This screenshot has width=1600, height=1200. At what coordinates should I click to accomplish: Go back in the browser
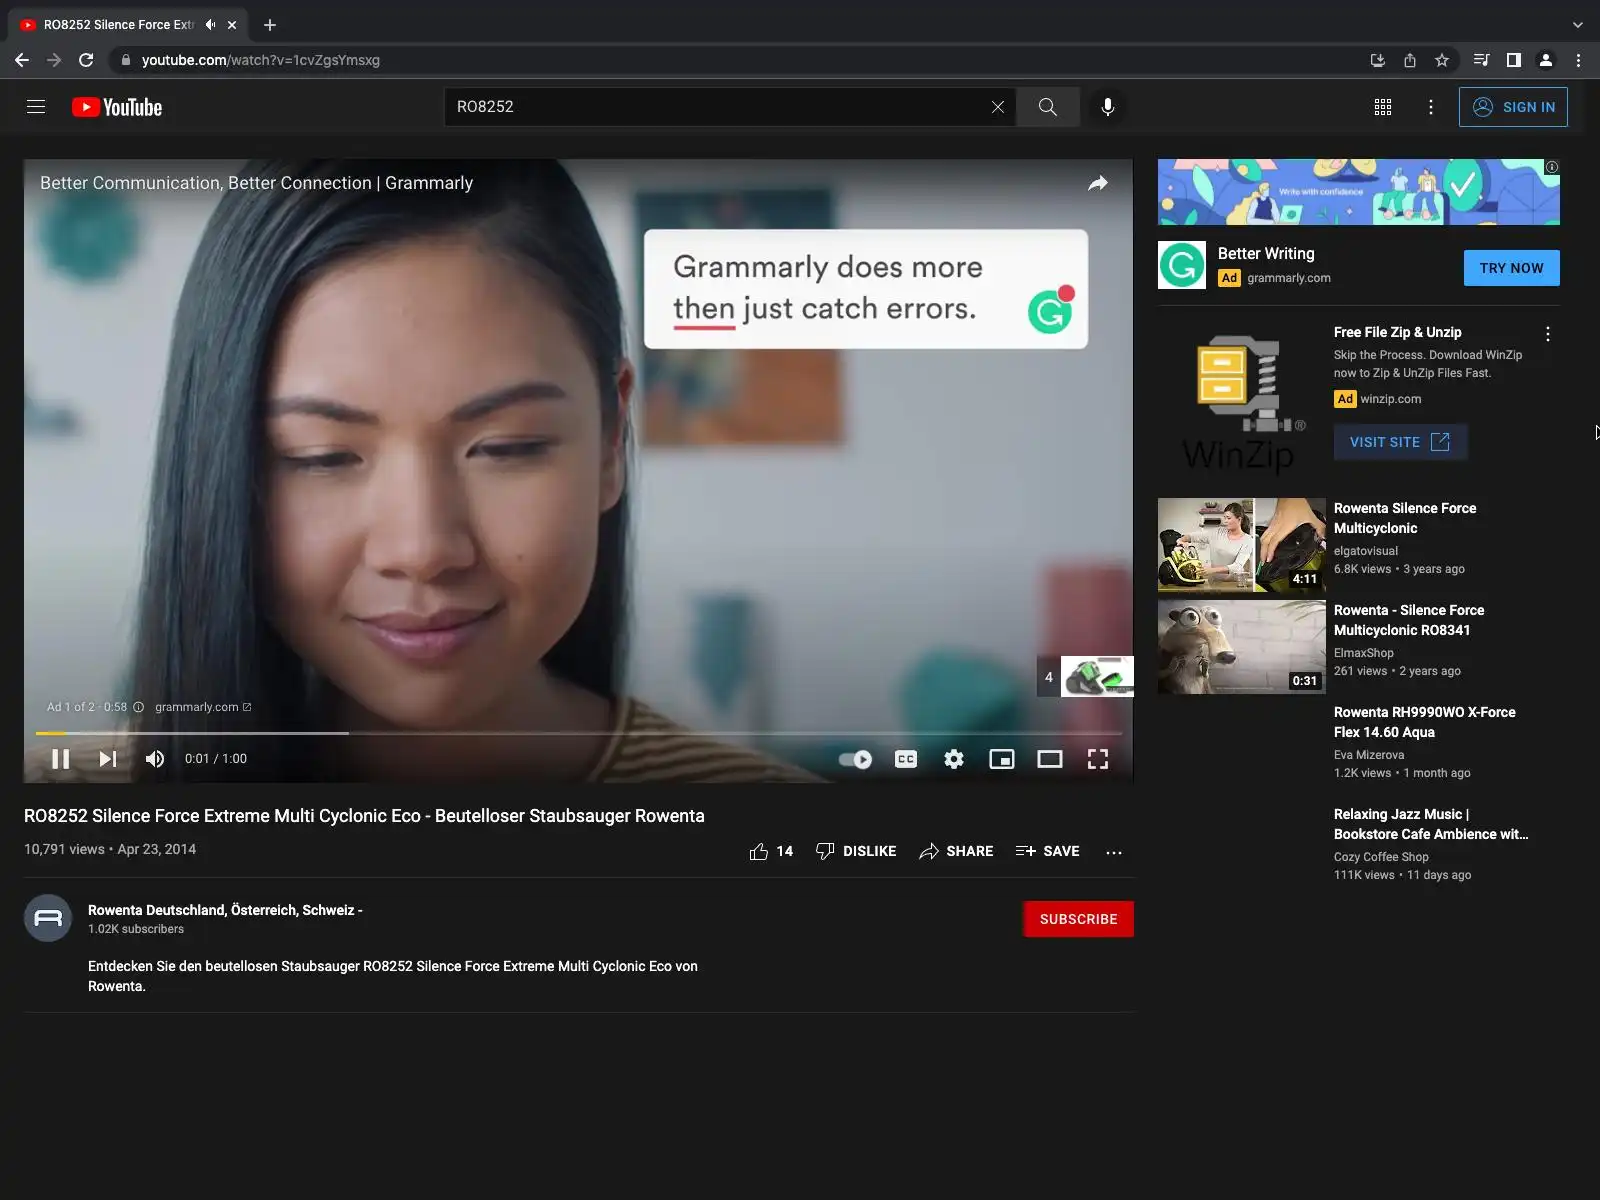click(x=22, y=60)
